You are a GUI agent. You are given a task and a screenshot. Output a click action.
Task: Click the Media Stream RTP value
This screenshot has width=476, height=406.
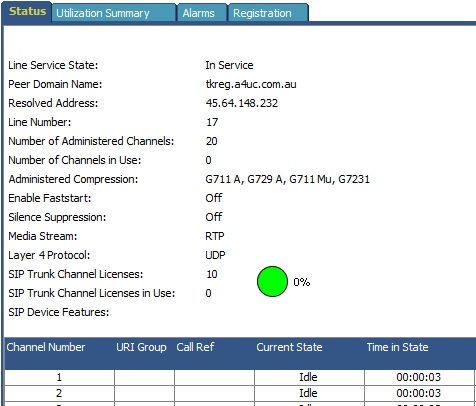tap(215, 236)
